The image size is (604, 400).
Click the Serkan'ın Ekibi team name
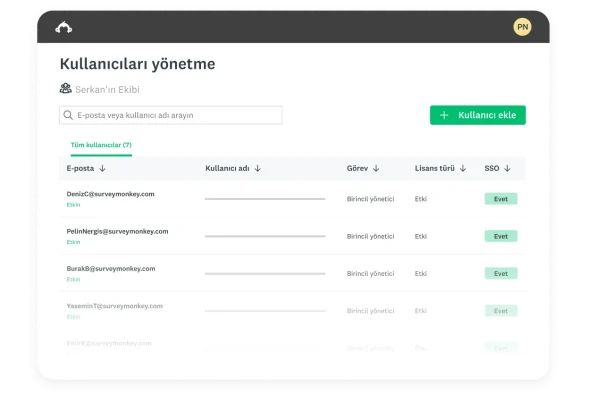click(x=107, y=89)
